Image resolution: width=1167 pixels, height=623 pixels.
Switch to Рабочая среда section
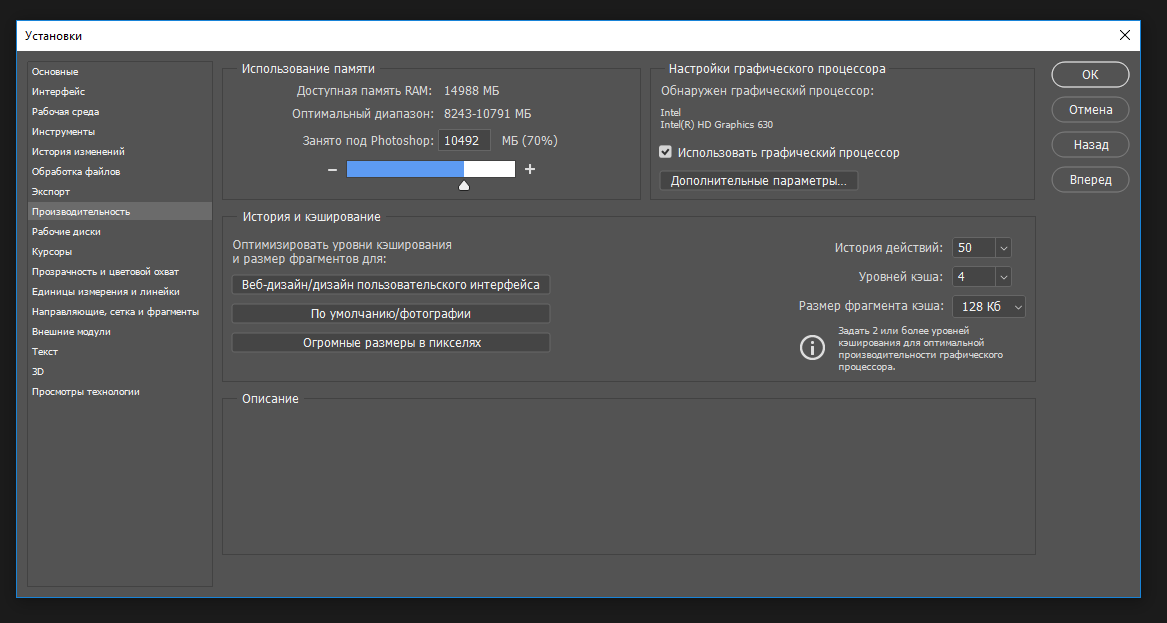(x=120, y=112)
